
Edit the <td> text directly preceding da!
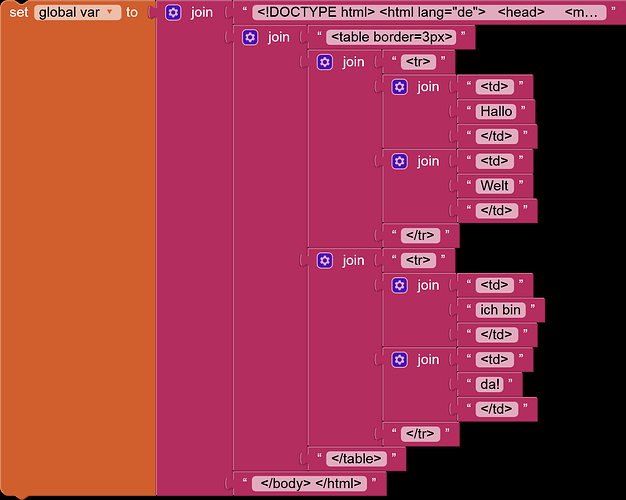click(x=494, y=359)
